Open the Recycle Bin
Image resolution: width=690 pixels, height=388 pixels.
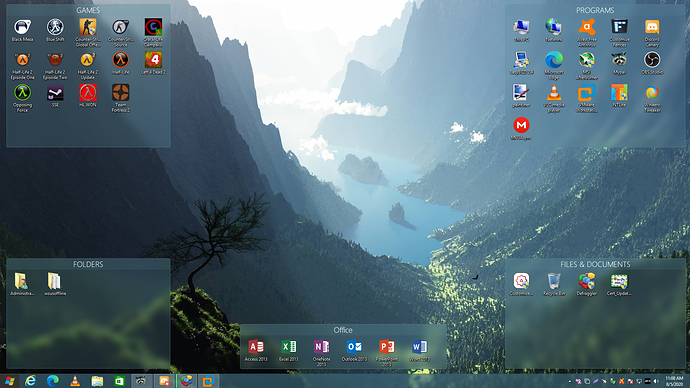pyautogui.click(x=554, y=284)
